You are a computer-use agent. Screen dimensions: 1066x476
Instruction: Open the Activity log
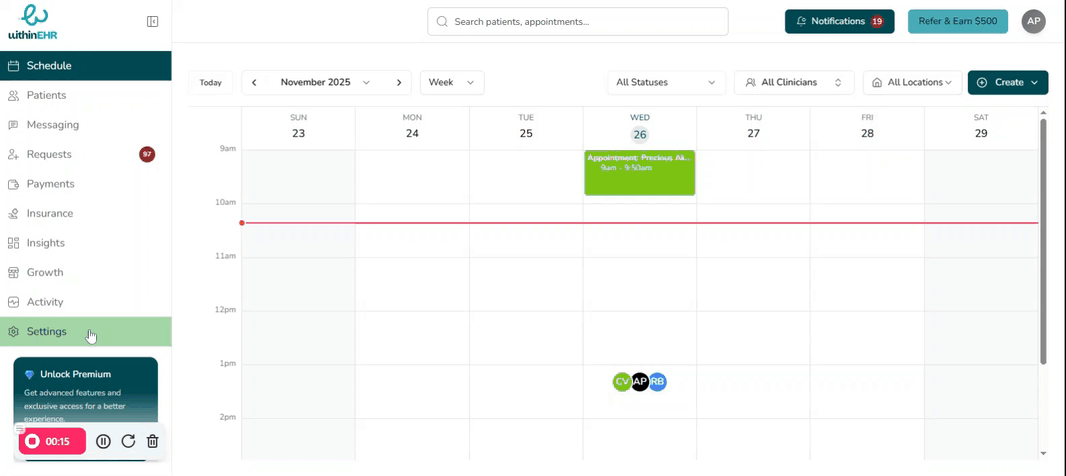click(86, 302)
